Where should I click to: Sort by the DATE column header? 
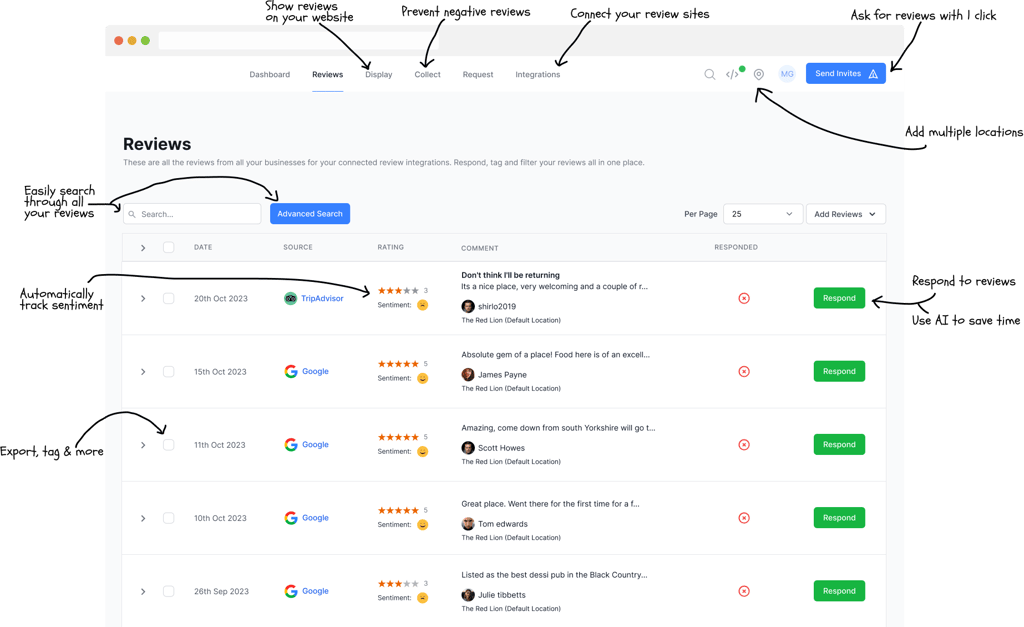click(x=203, y=248)
